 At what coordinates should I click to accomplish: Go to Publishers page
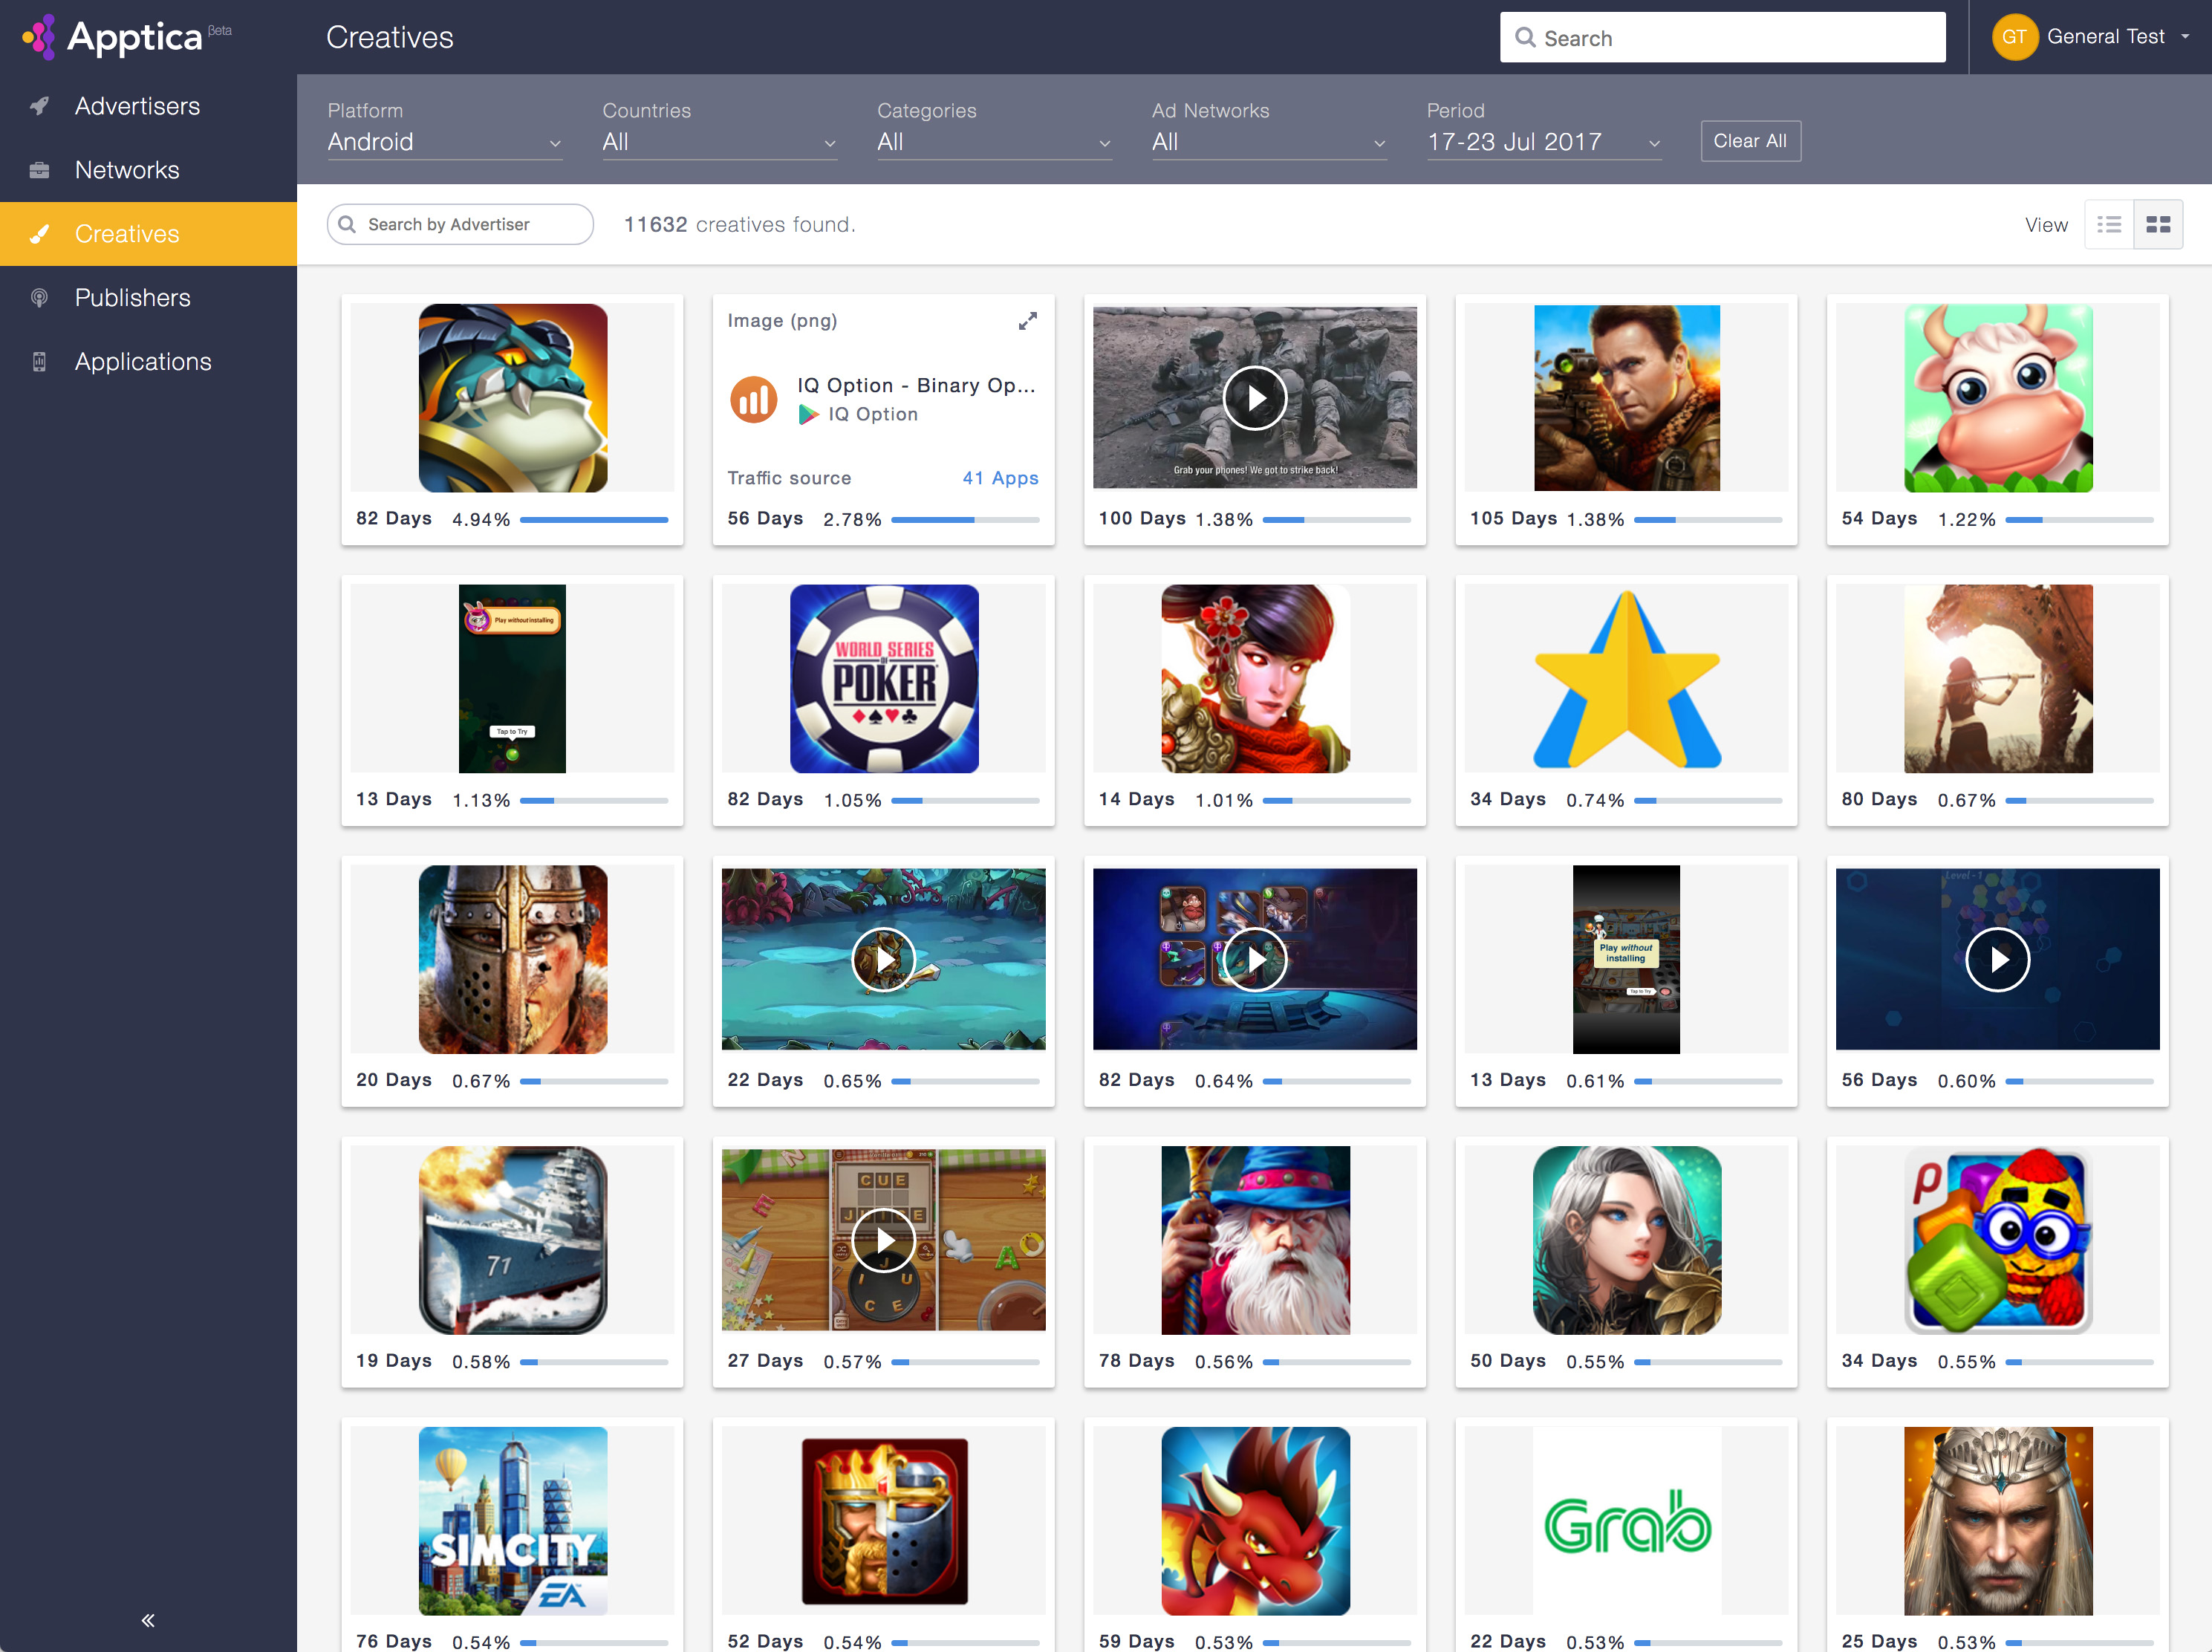[148, 298]
